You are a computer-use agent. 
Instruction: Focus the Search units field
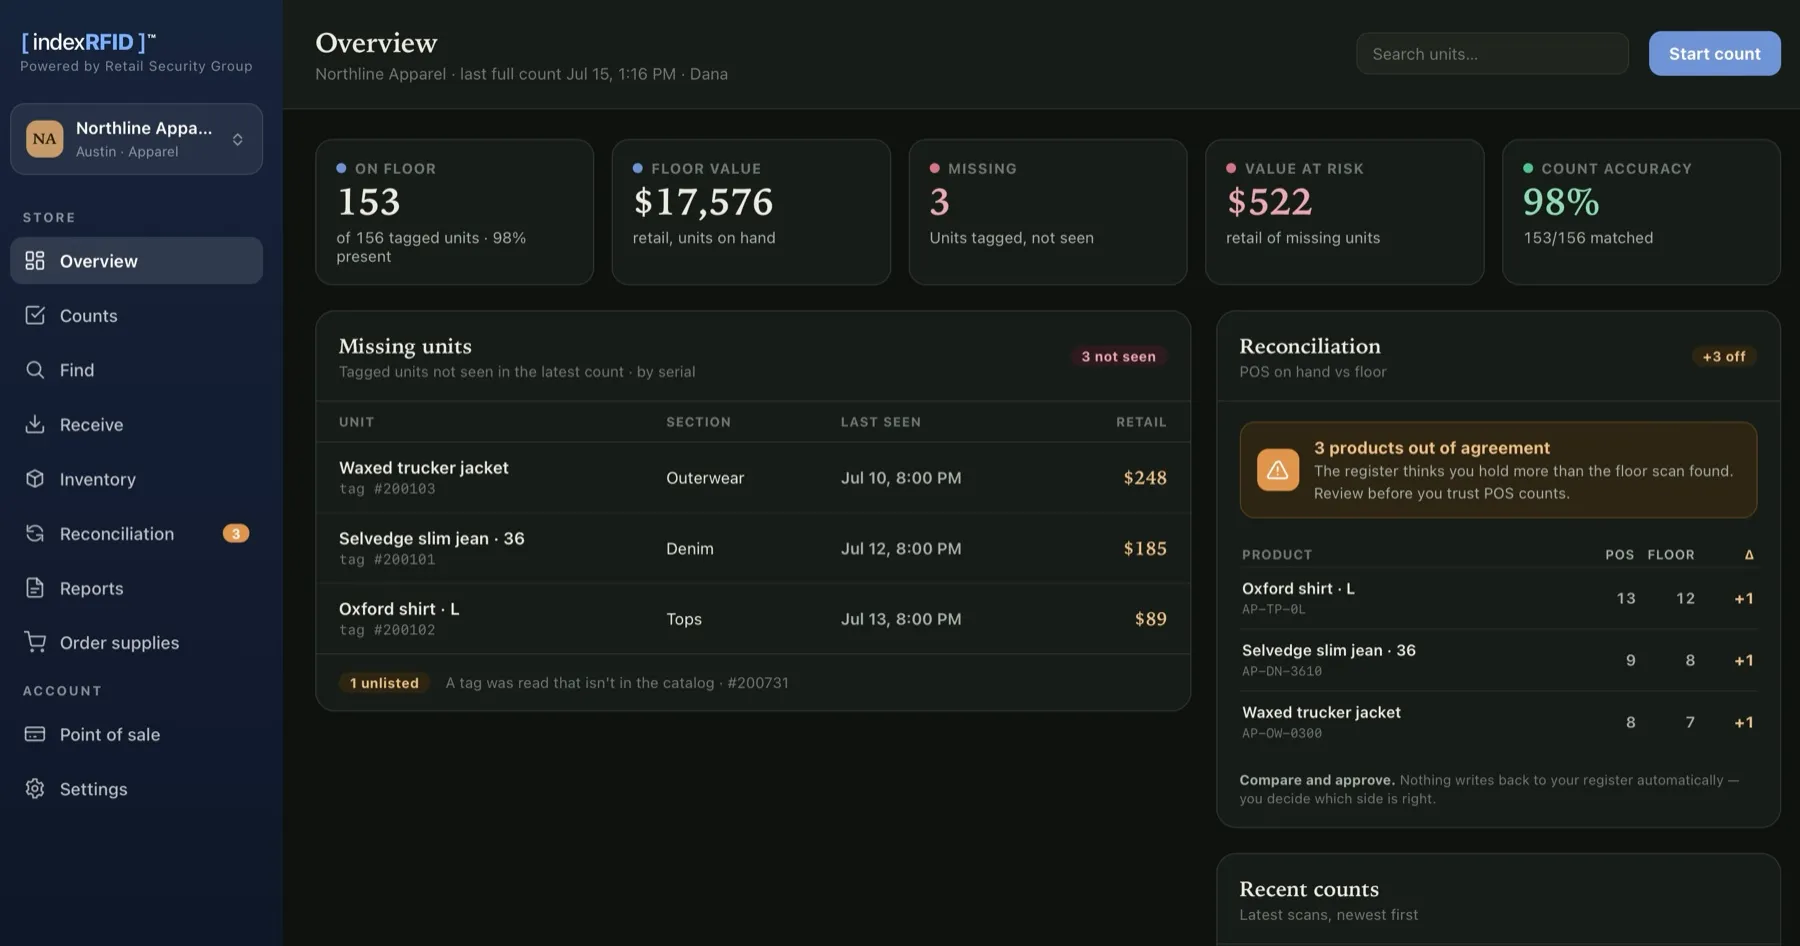click(x=1492, y=54)
